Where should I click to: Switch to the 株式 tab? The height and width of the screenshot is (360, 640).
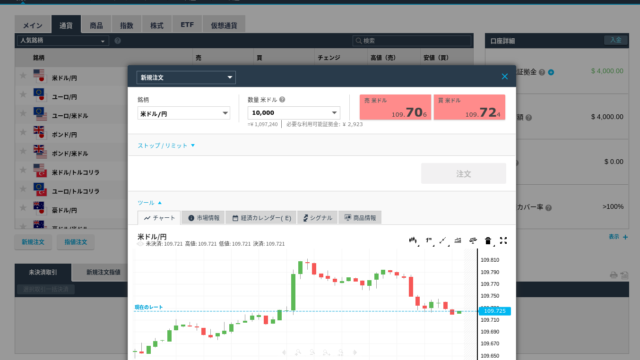(x=157, y=25)
